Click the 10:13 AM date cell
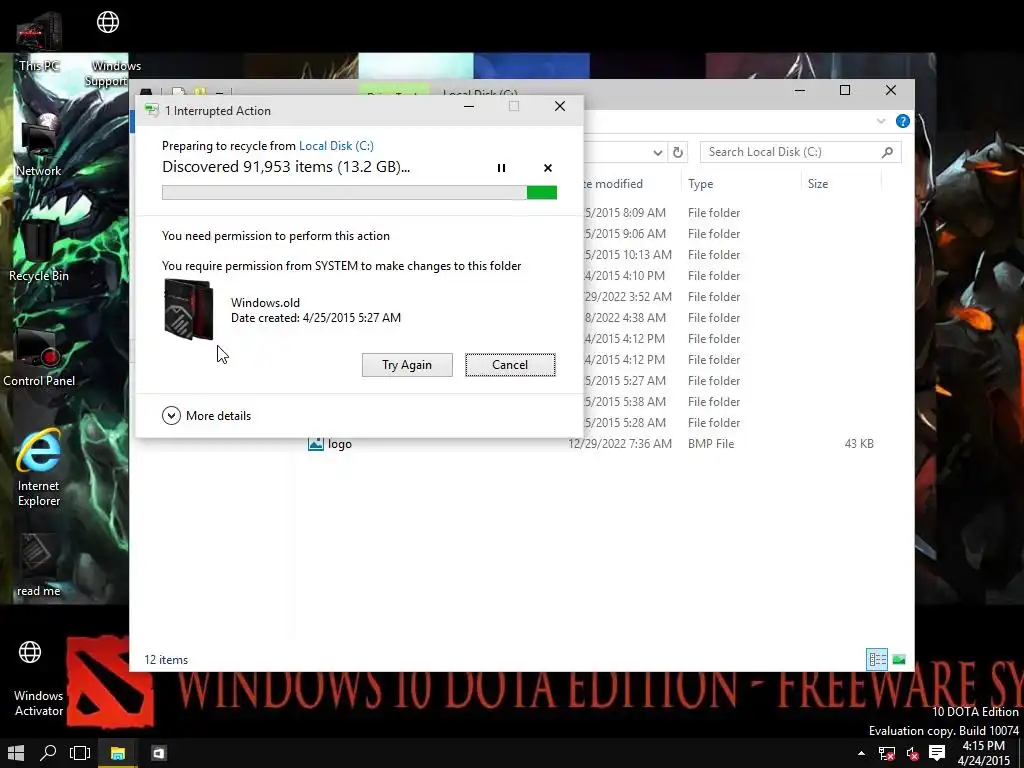This screenshot has height=768, width=1024. pos(628,255)
